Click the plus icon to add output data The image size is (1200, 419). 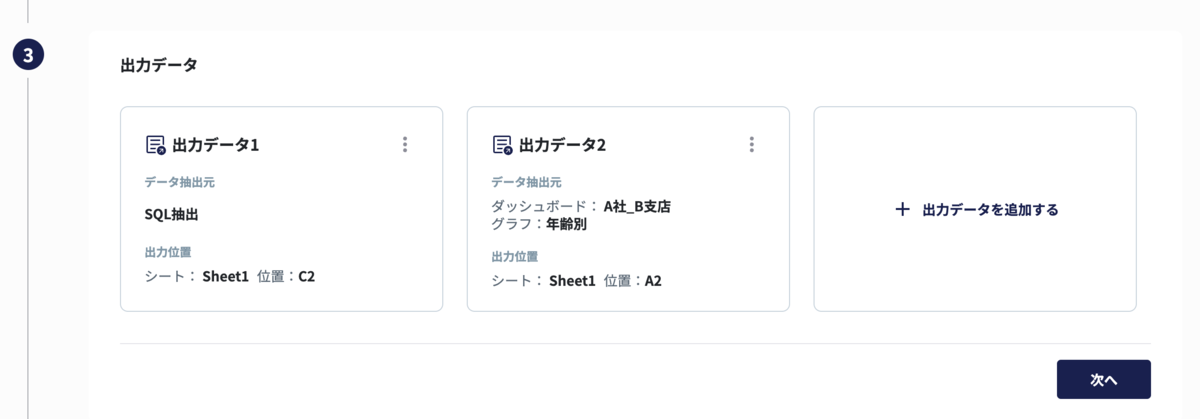[902, 209]
